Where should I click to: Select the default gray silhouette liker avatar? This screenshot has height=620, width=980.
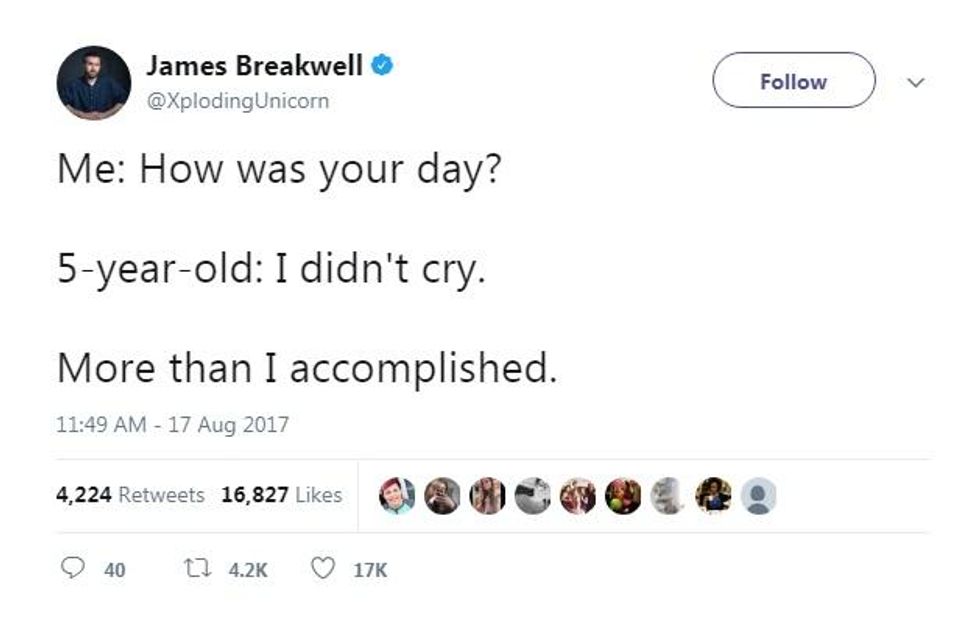click(758, 495)
